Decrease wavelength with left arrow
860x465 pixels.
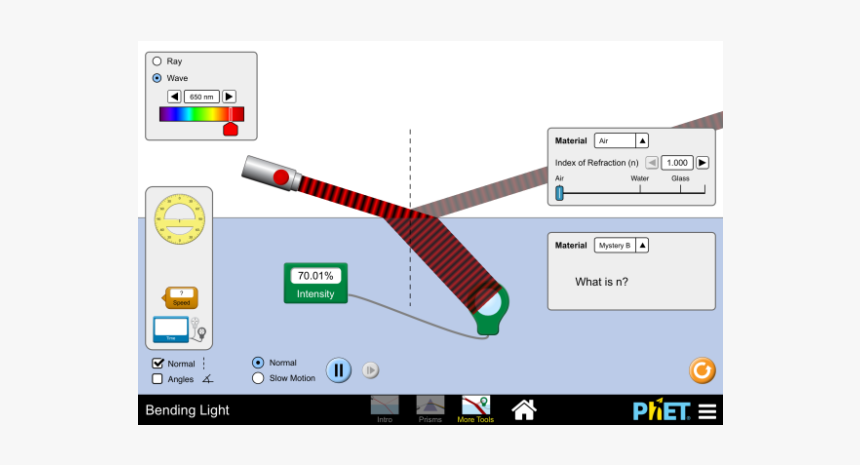174,96
